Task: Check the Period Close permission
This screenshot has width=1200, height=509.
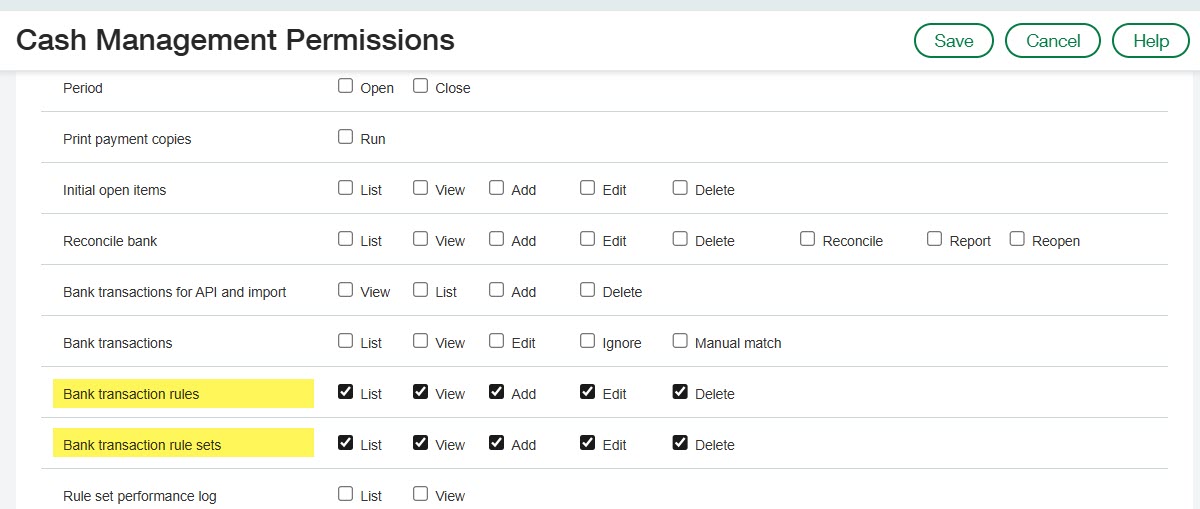Action: click(421, 86)
